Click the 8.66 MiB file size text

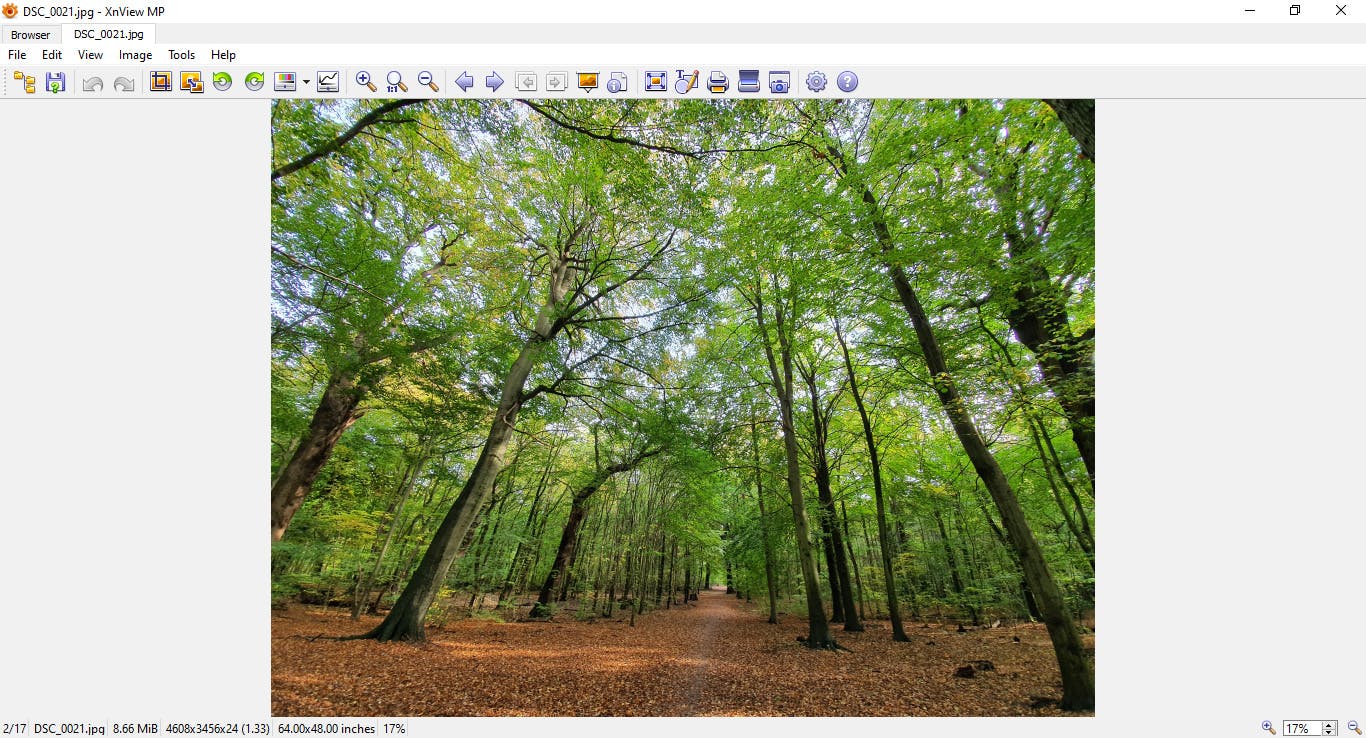pos(135,729)
